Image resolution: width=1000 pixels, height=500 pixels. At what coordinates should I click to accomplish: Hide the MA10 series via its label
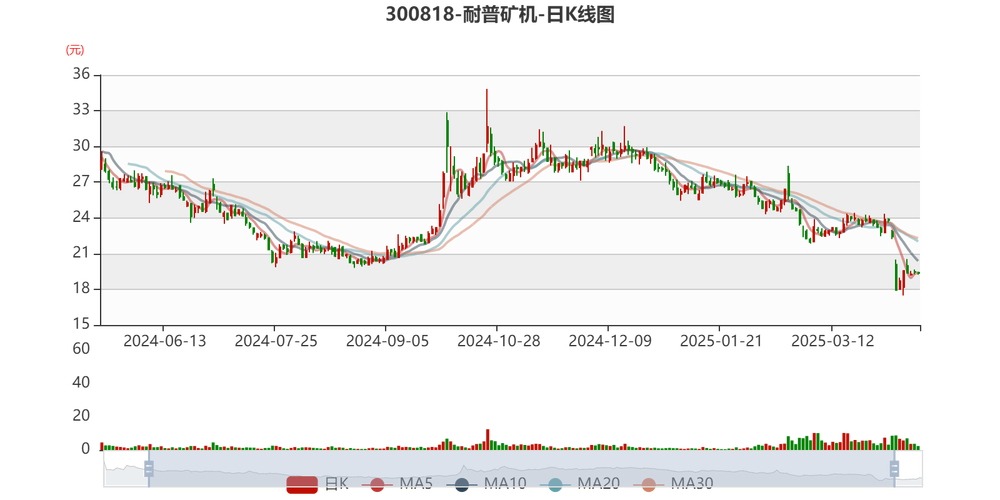pyautogui.click(x=504, y=485)
